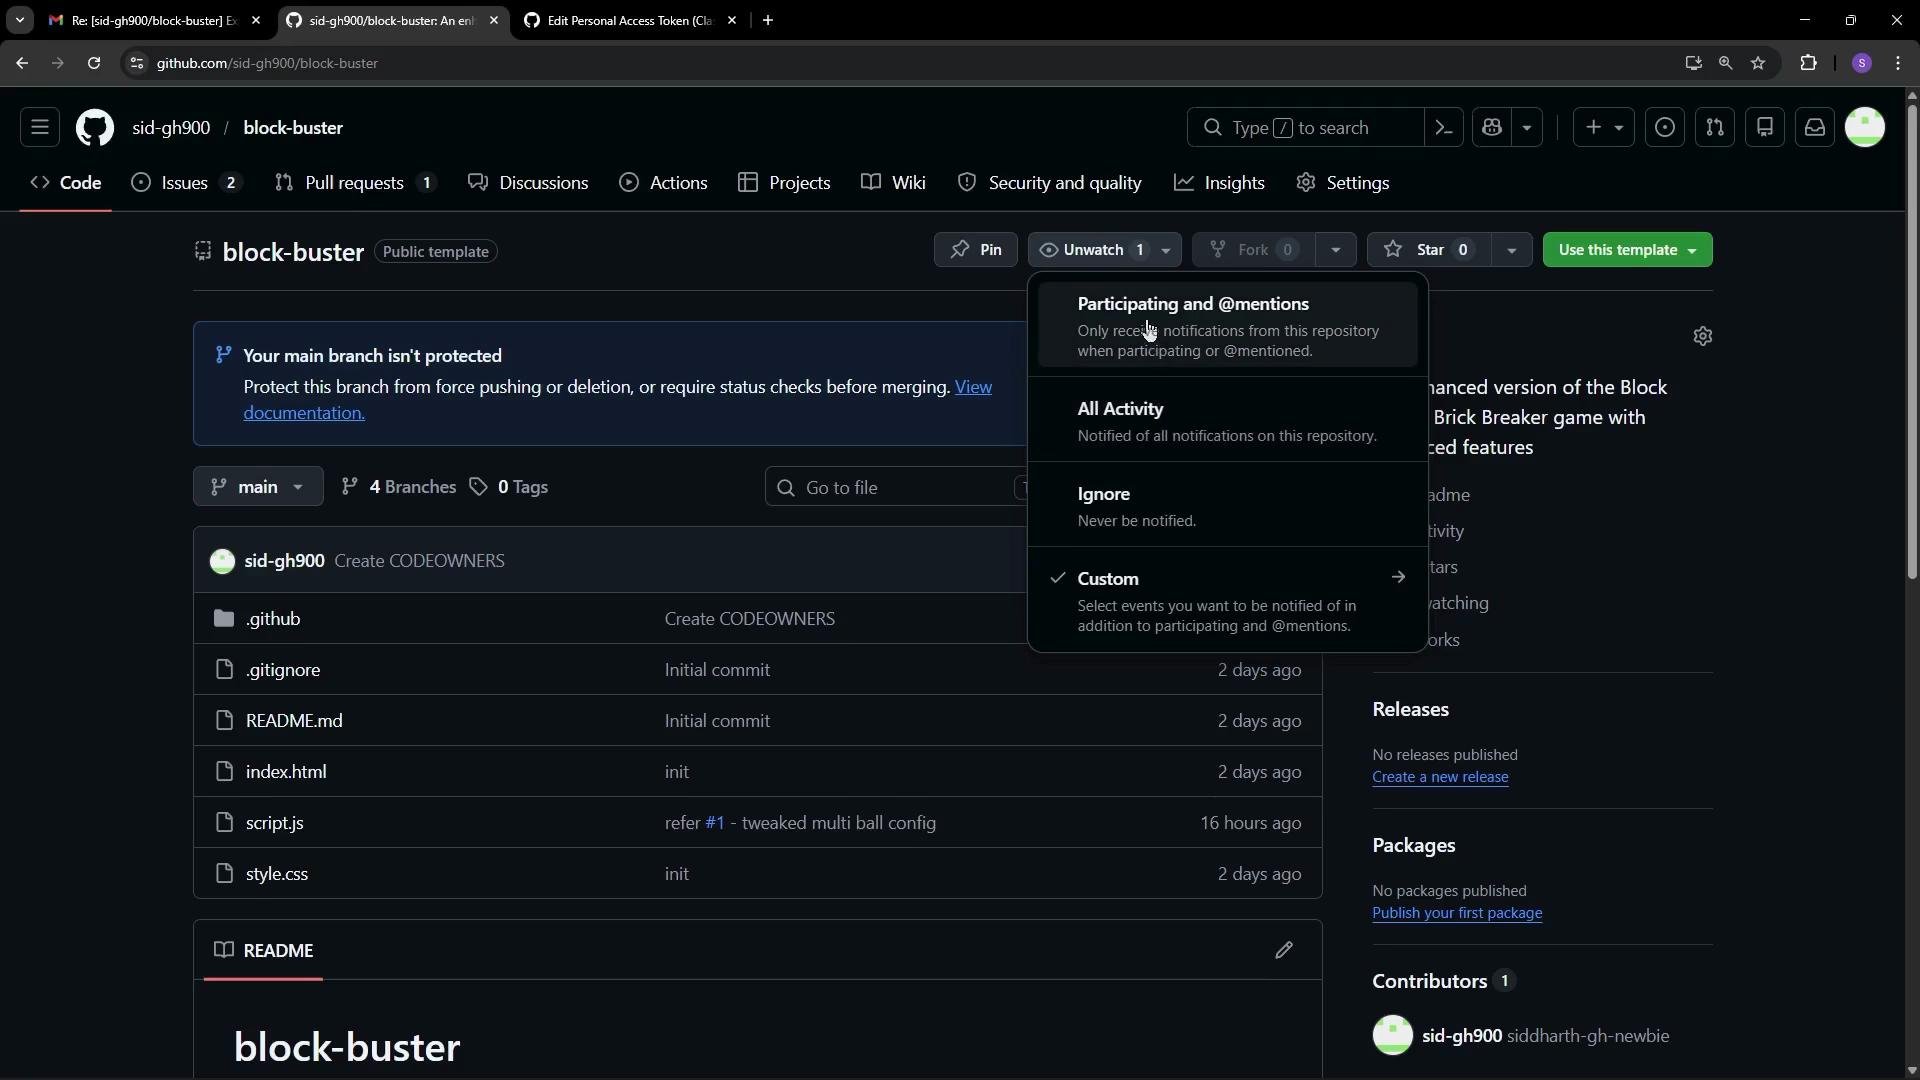Open the Projects tab

(x=784, y=183)
